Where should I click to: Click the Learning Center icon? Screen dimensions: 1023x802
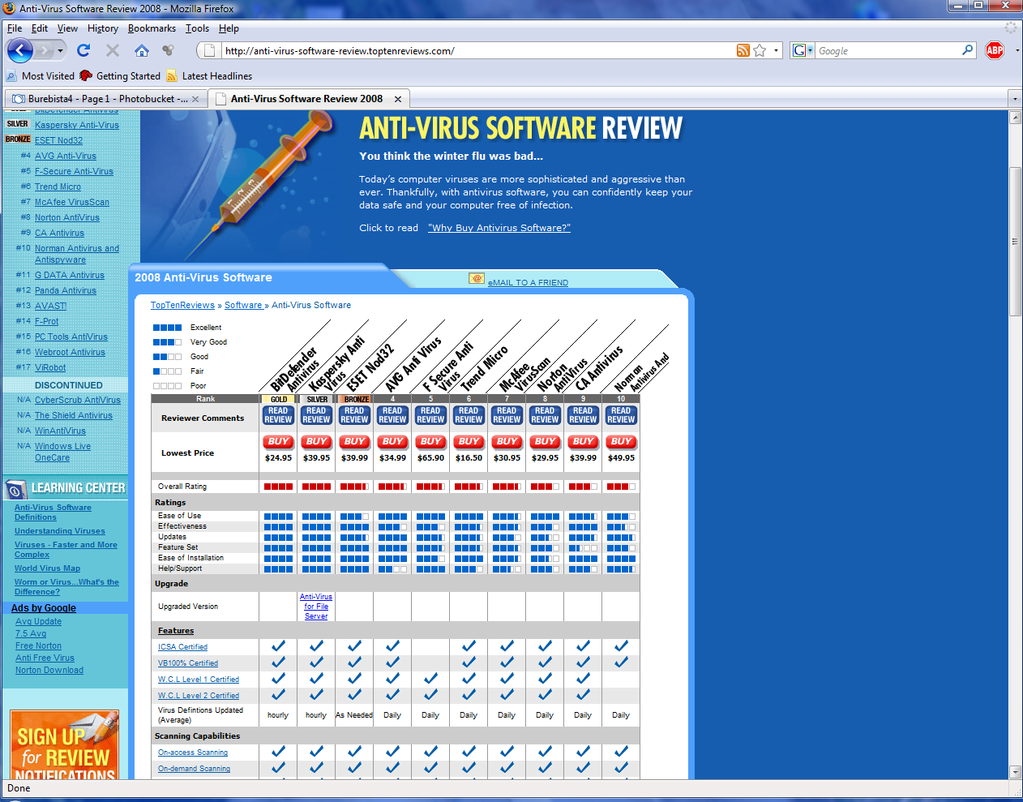pyautogui.click(x=16, y=488)
